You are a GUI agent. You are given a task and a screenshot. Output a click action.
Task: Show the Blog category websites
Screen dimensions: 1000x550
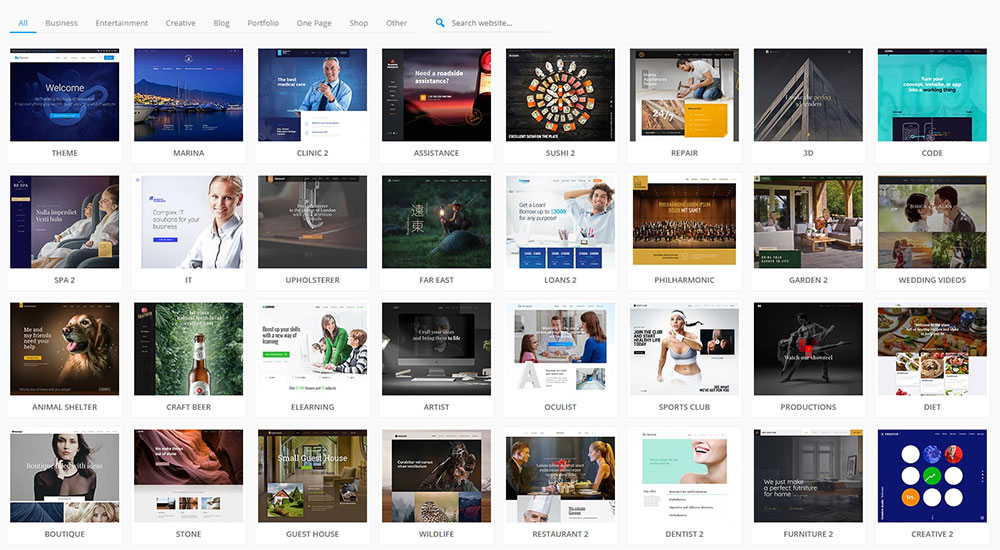click(x=221, y=23)
